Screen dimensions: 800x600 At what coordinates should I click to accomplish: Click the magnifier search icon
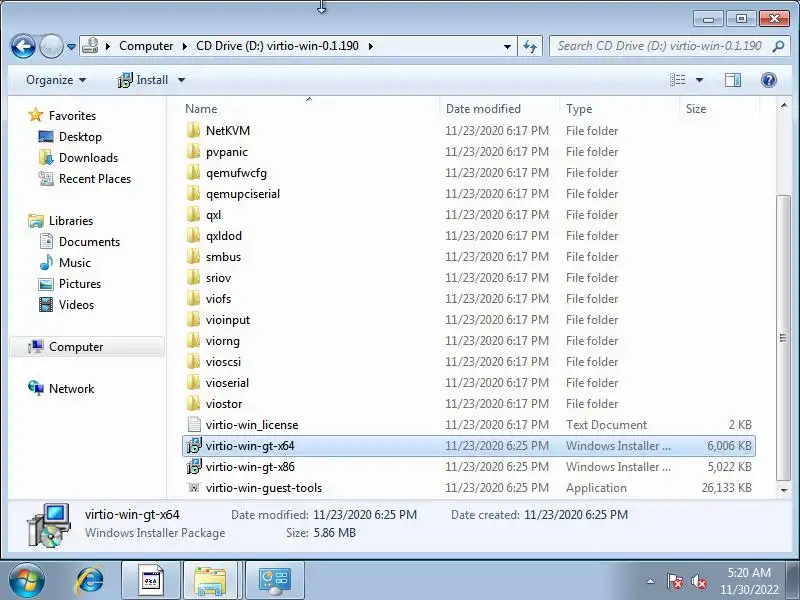[x=778, y=46]
